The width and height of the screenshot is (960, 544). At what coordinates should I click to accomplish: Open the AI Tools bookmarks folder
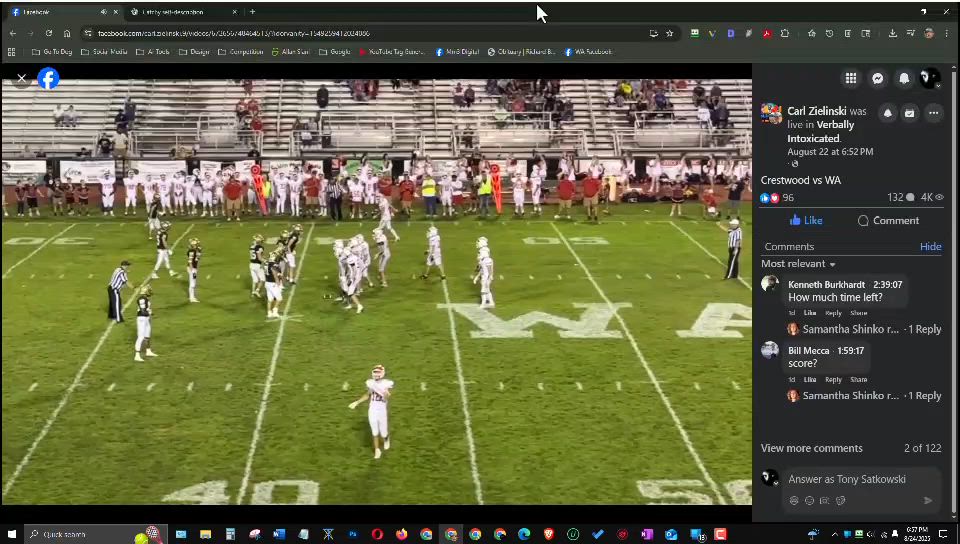[x=152, y=51]
